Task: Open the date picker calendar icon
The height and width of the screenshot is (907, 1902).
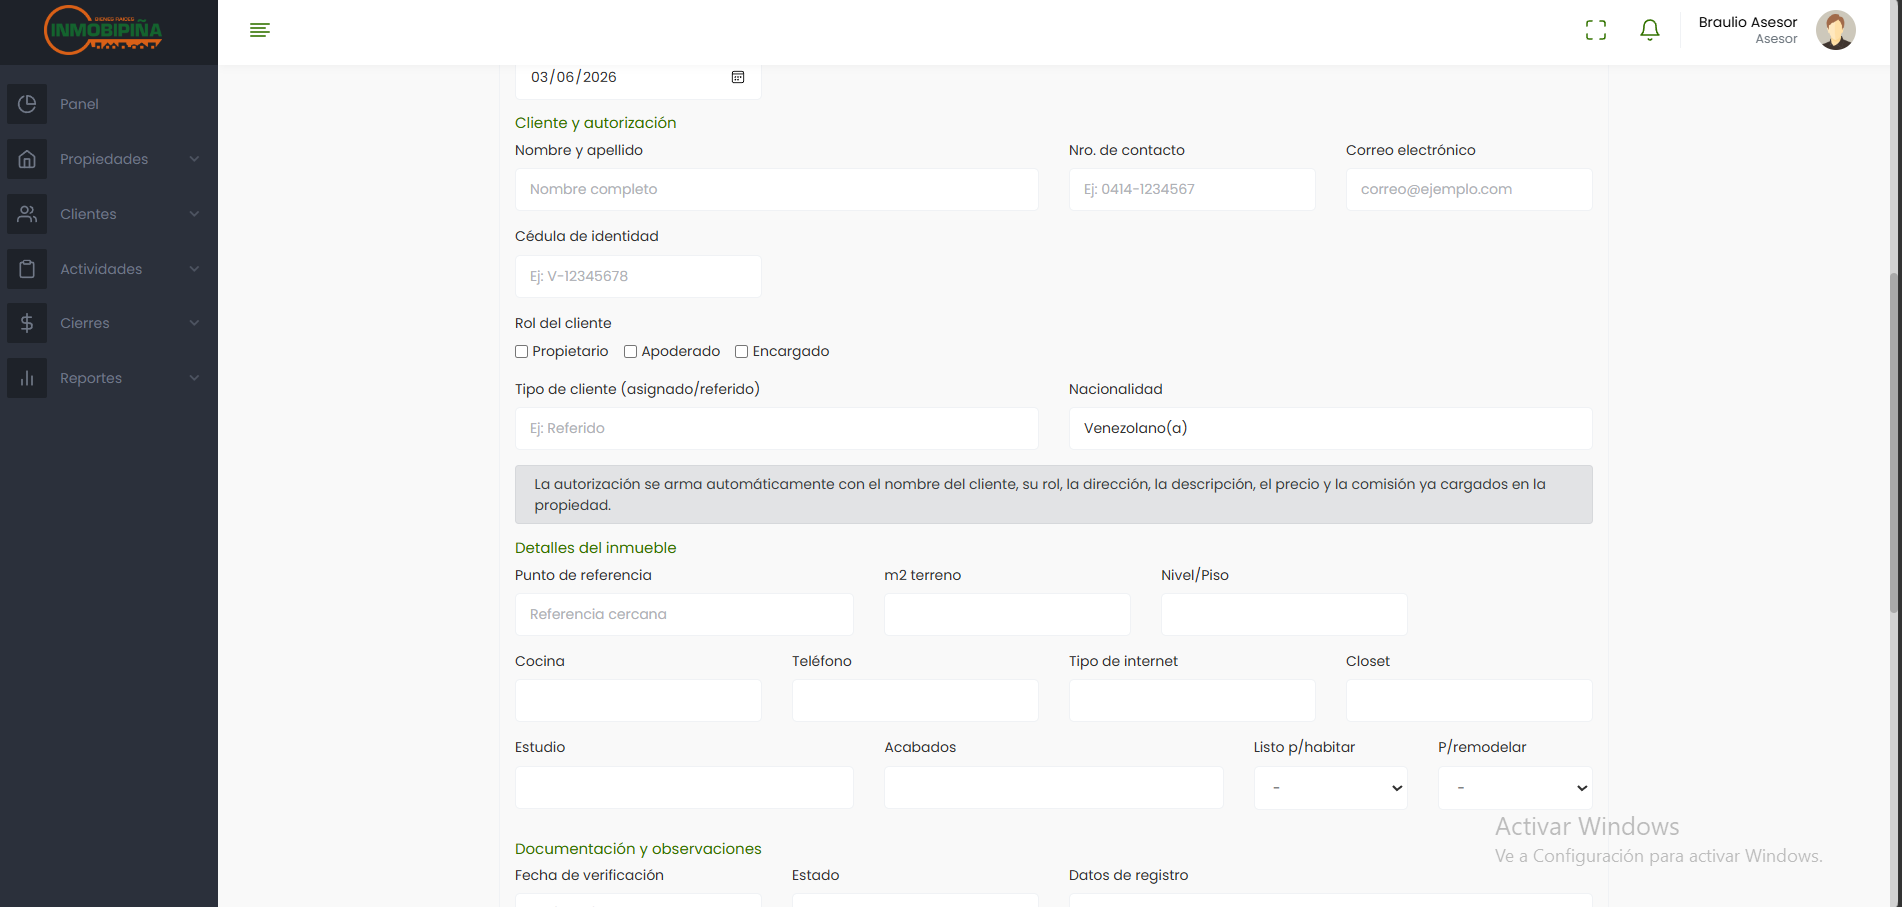Action: point(738,77)
